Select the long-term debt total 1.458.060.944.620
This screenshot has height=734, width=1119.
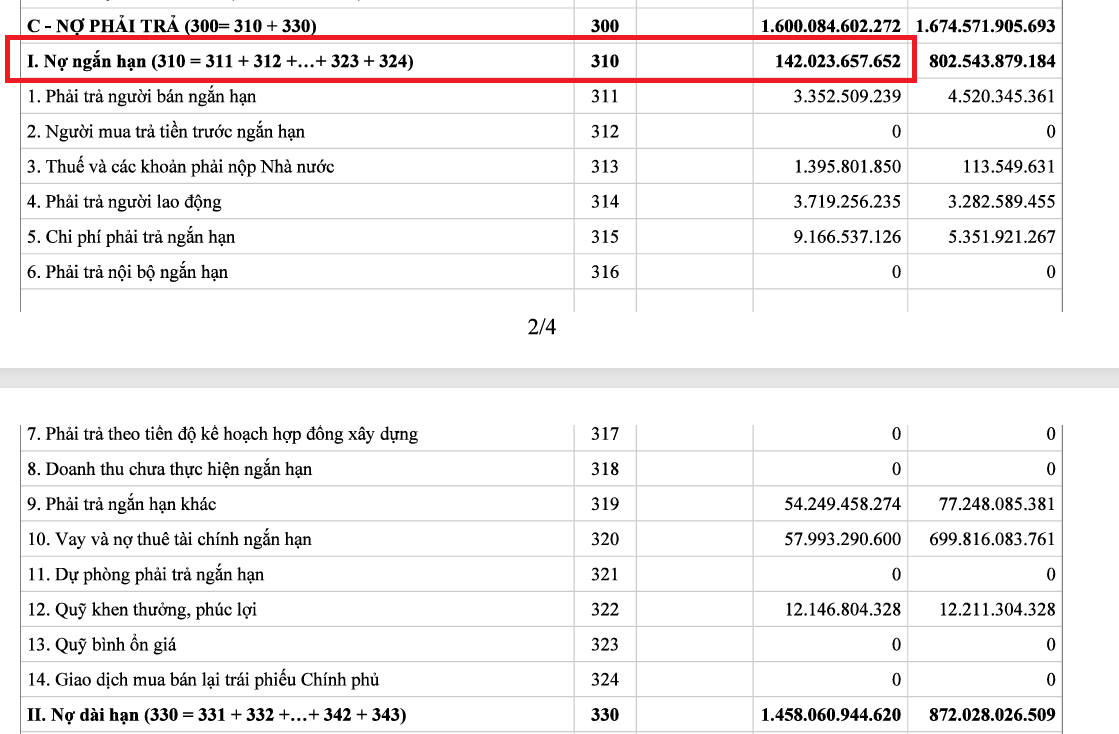830,715
